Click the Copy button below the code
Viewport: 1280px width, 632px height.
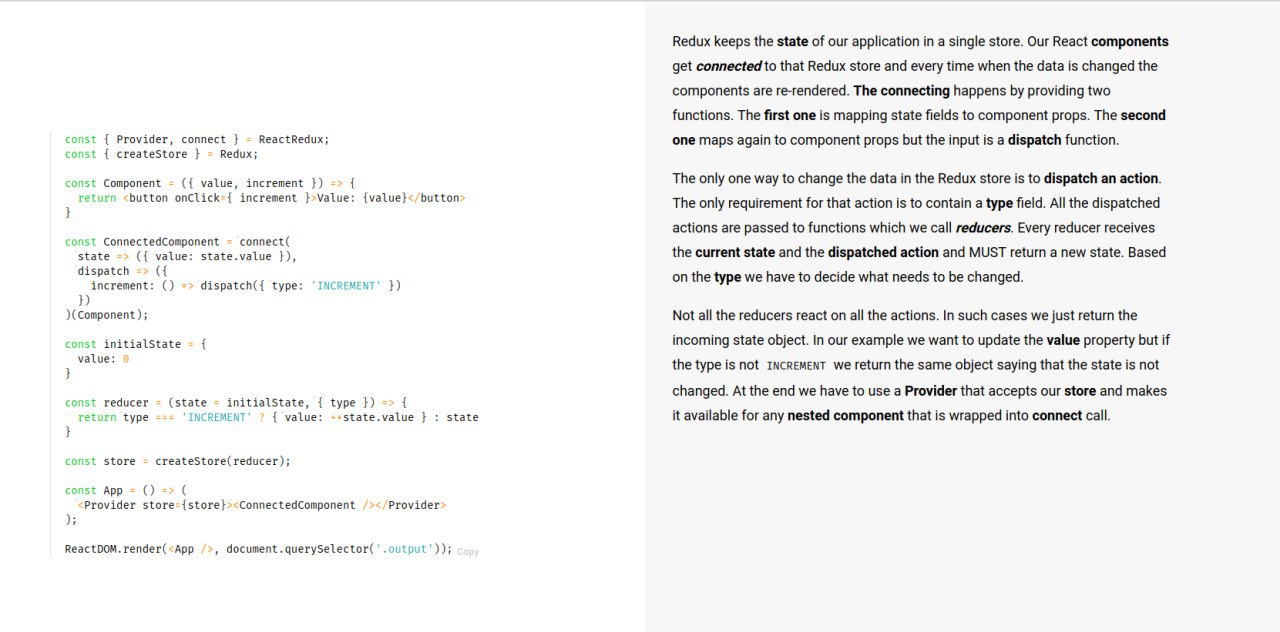click(x=468, y=552)
